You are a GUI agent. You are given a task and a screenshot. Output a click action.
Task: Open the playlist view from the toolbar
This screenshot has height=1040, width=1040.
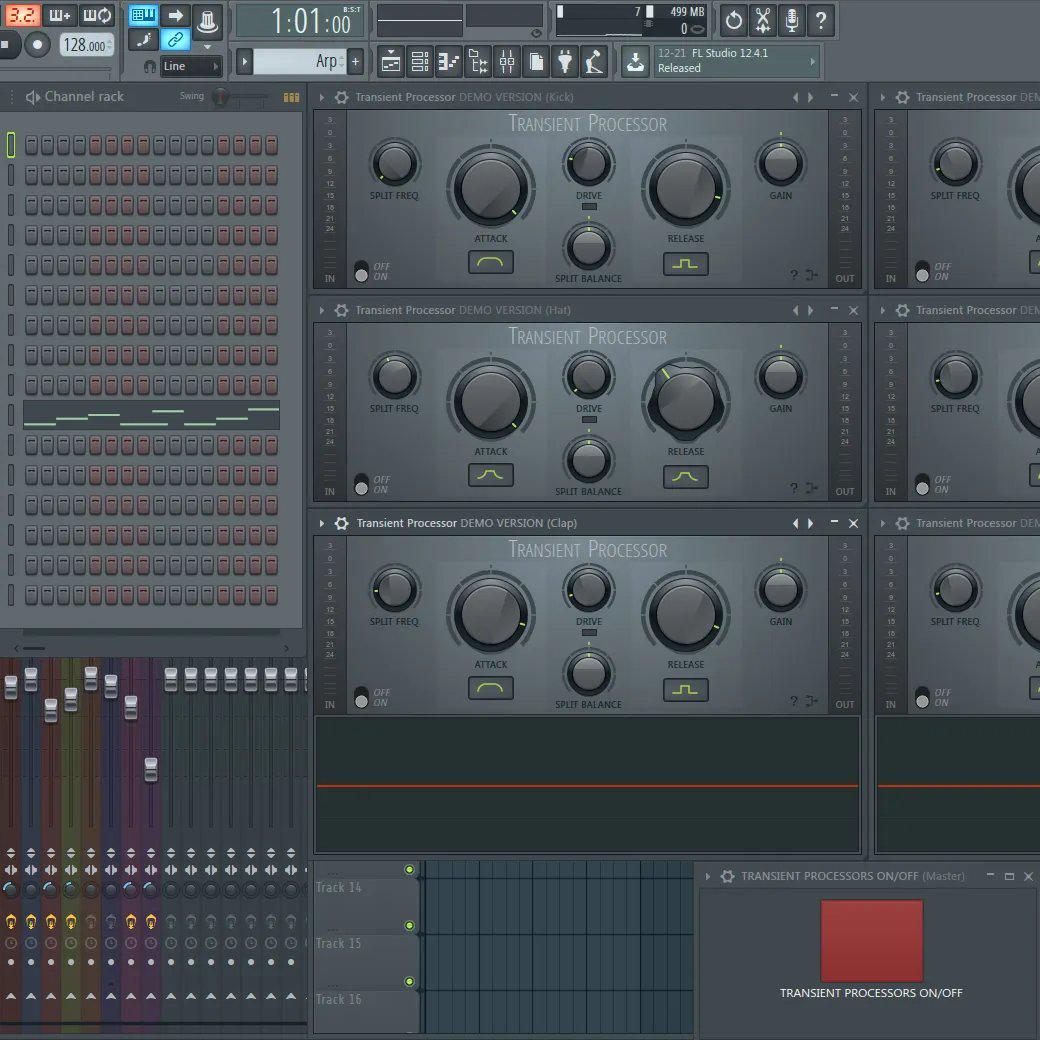(x=391, y=62)
